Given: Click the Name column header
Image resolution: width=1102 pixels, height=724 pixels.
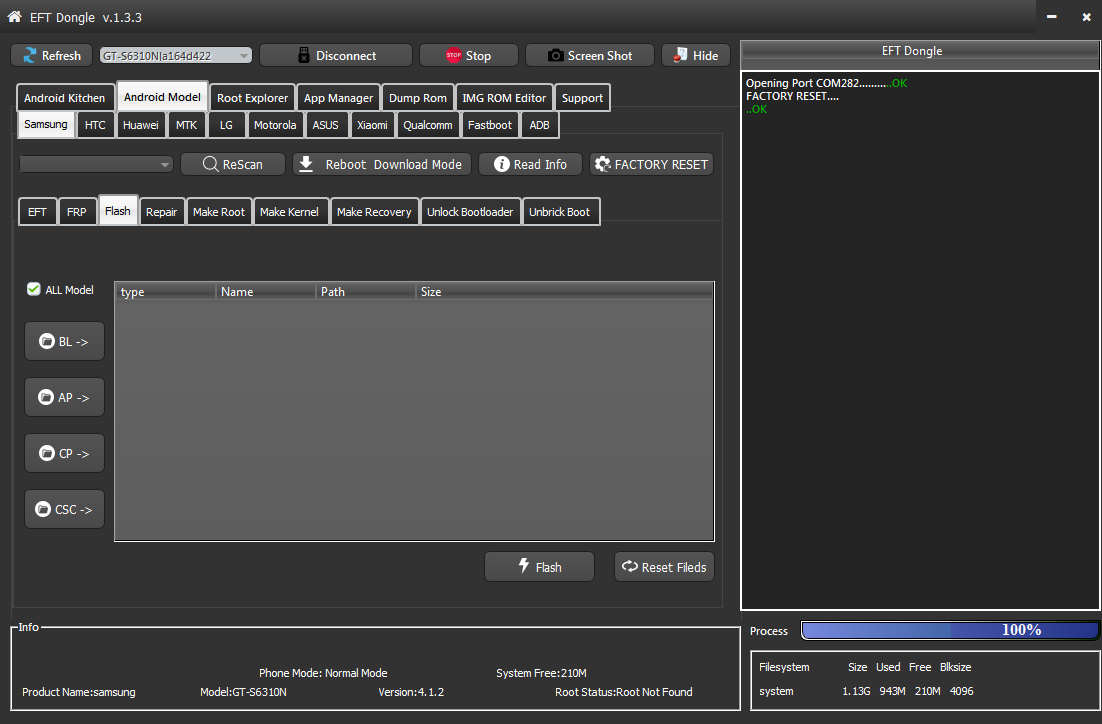Looking at the screenshot, I should pos(266,292).
